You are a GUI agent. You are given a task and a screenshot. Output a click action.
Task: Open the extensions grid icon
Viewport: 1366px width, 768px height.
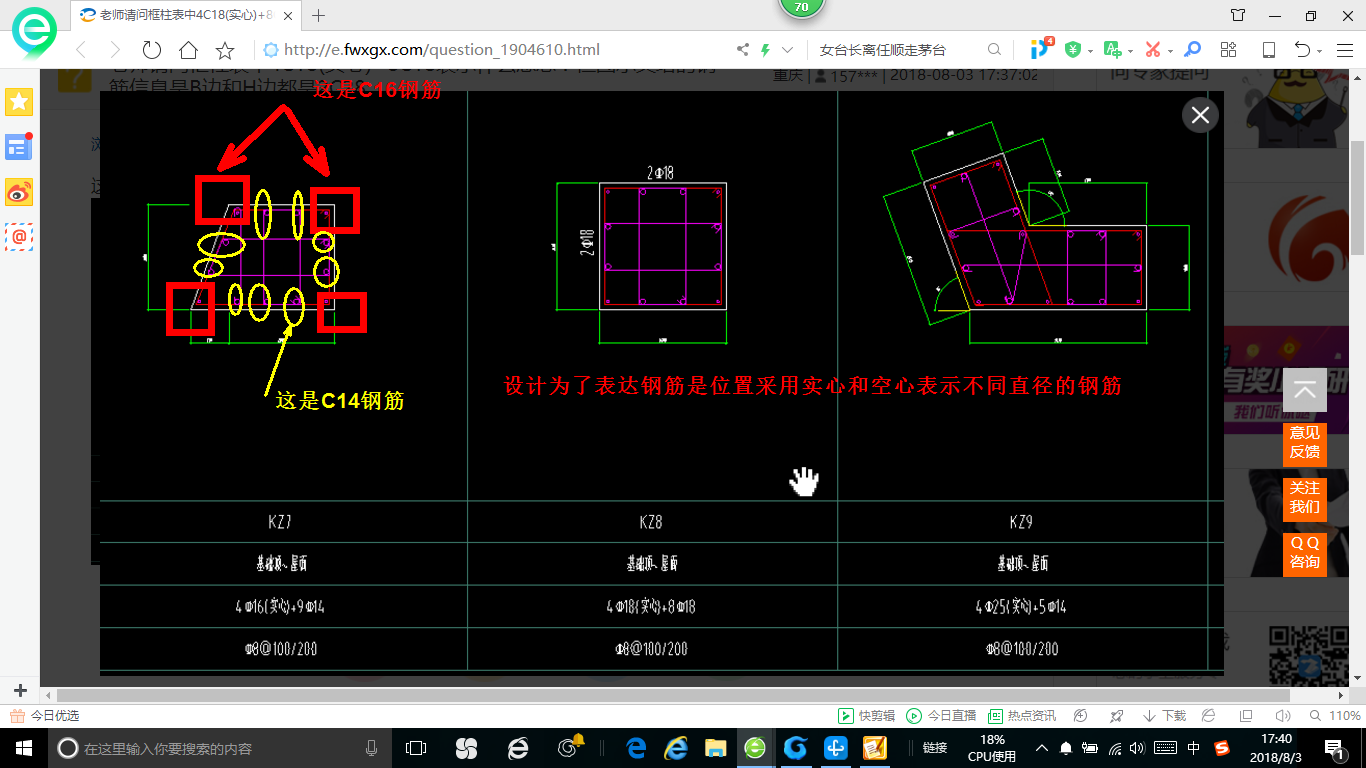tap(1229, 50)
